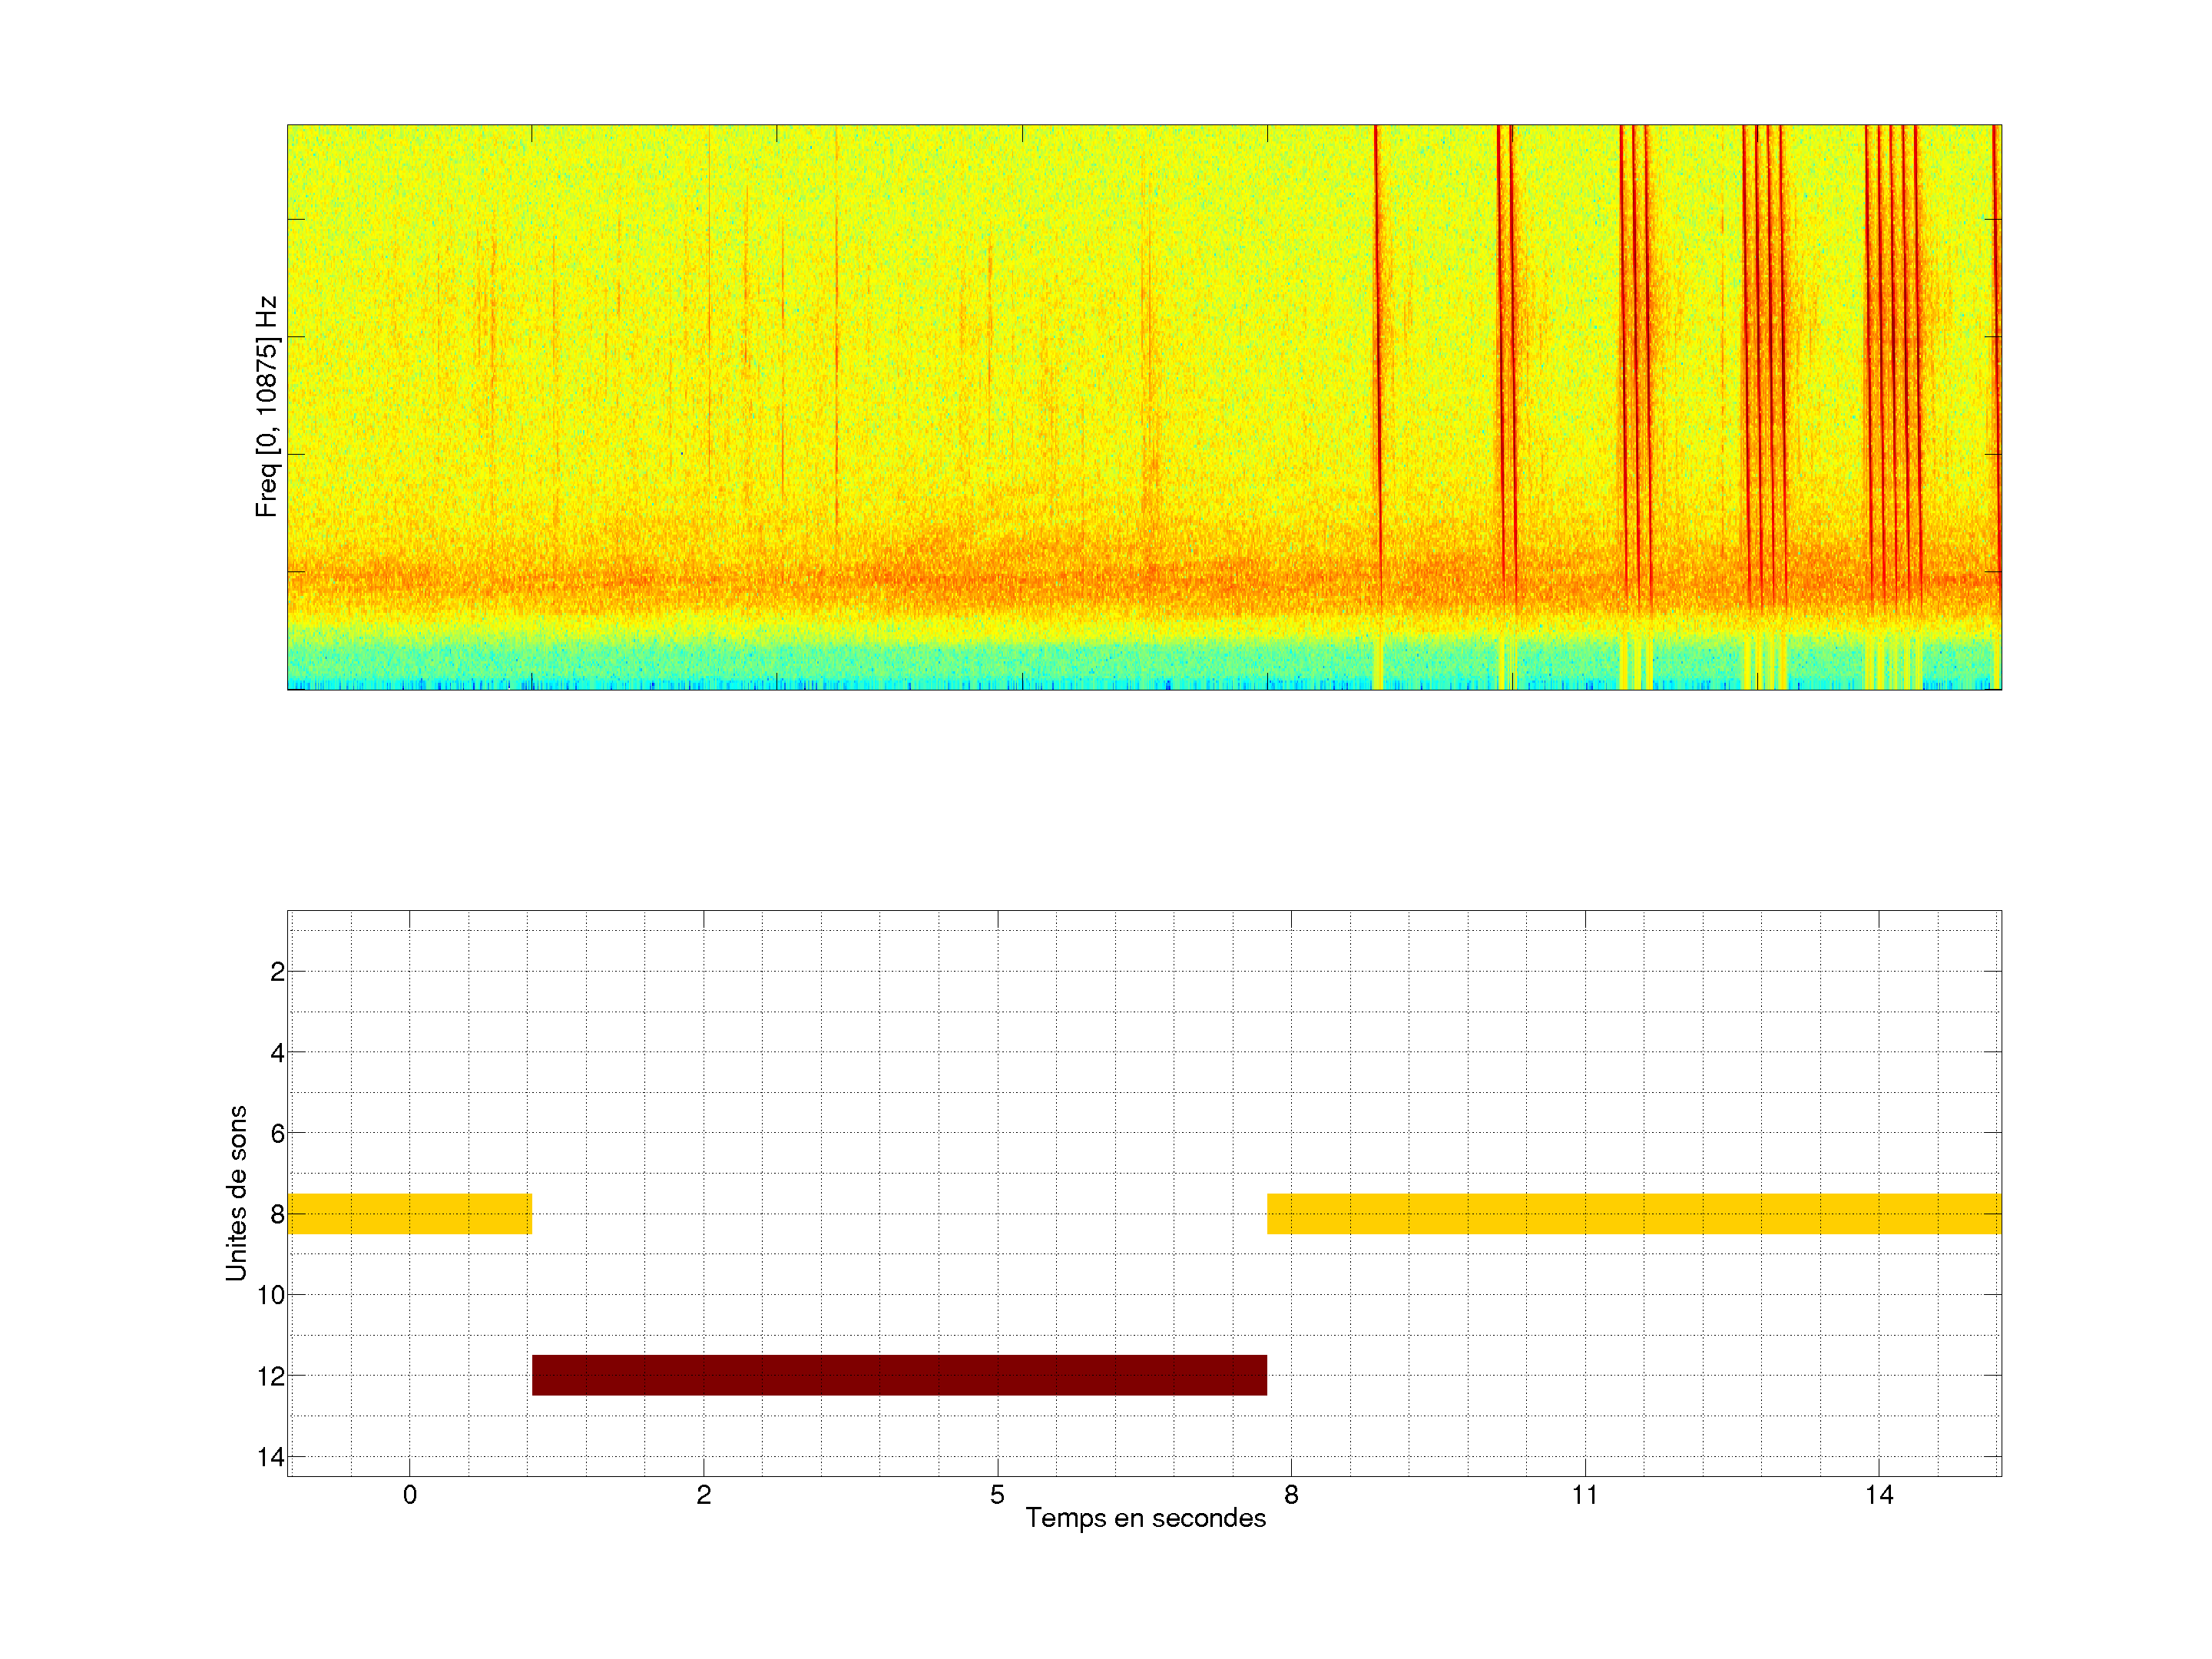2212x1659 pixels.
Task: Click y-axis tick label 6 on lower plot
Action: 277,1133
